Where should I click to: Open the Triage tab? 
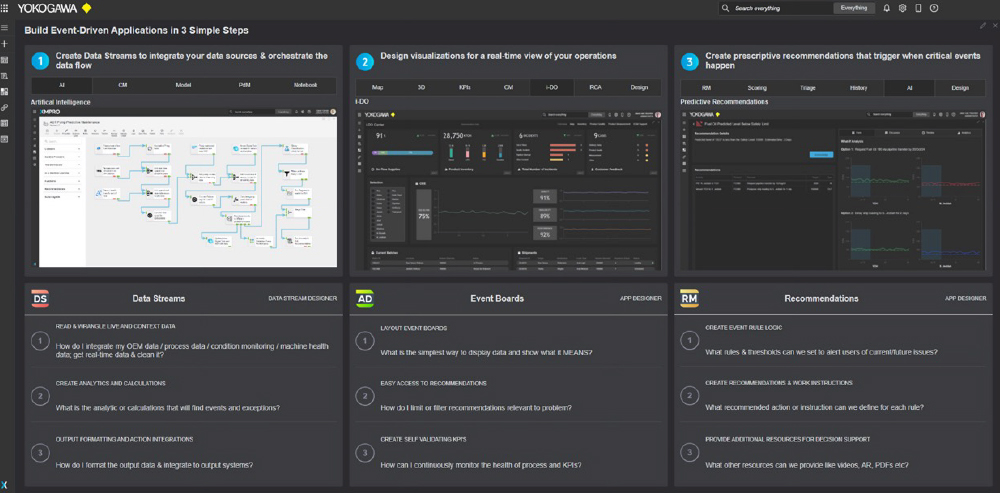coord(807,87)
